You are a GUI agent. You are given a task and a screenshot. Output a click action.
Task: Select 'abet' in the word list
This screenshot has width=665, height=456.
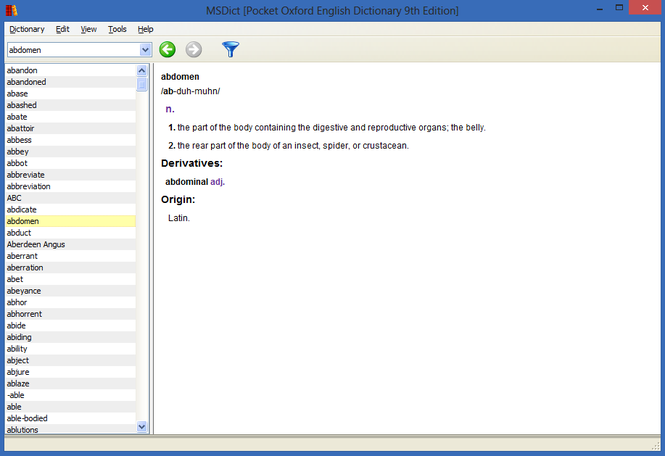70,279
